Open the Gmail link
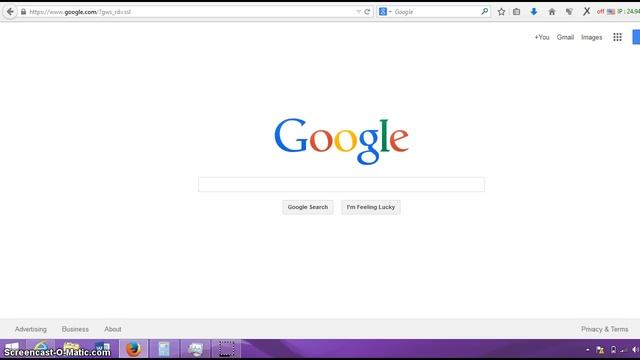The height and width of the screenshot is (360, 640). tap(565, 37)
